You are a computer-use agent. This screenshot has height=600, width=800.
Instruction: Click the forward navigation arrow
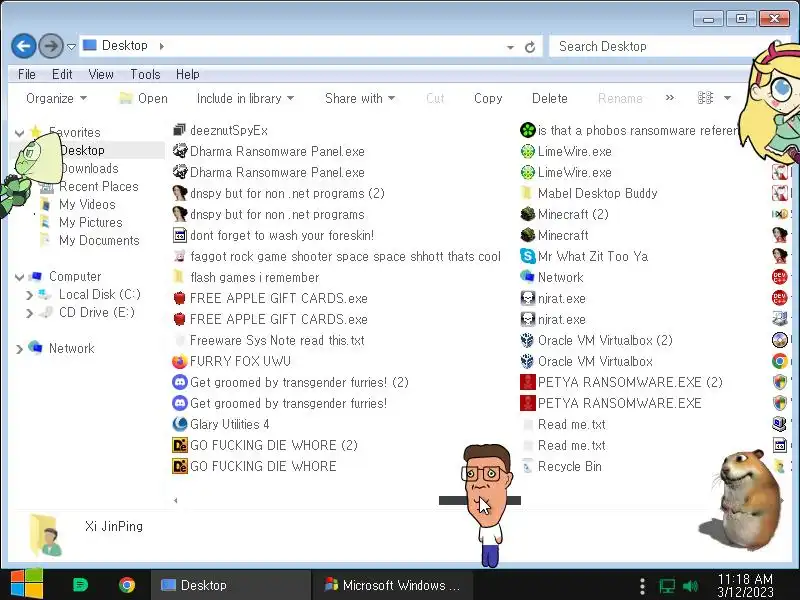(51, 46)
